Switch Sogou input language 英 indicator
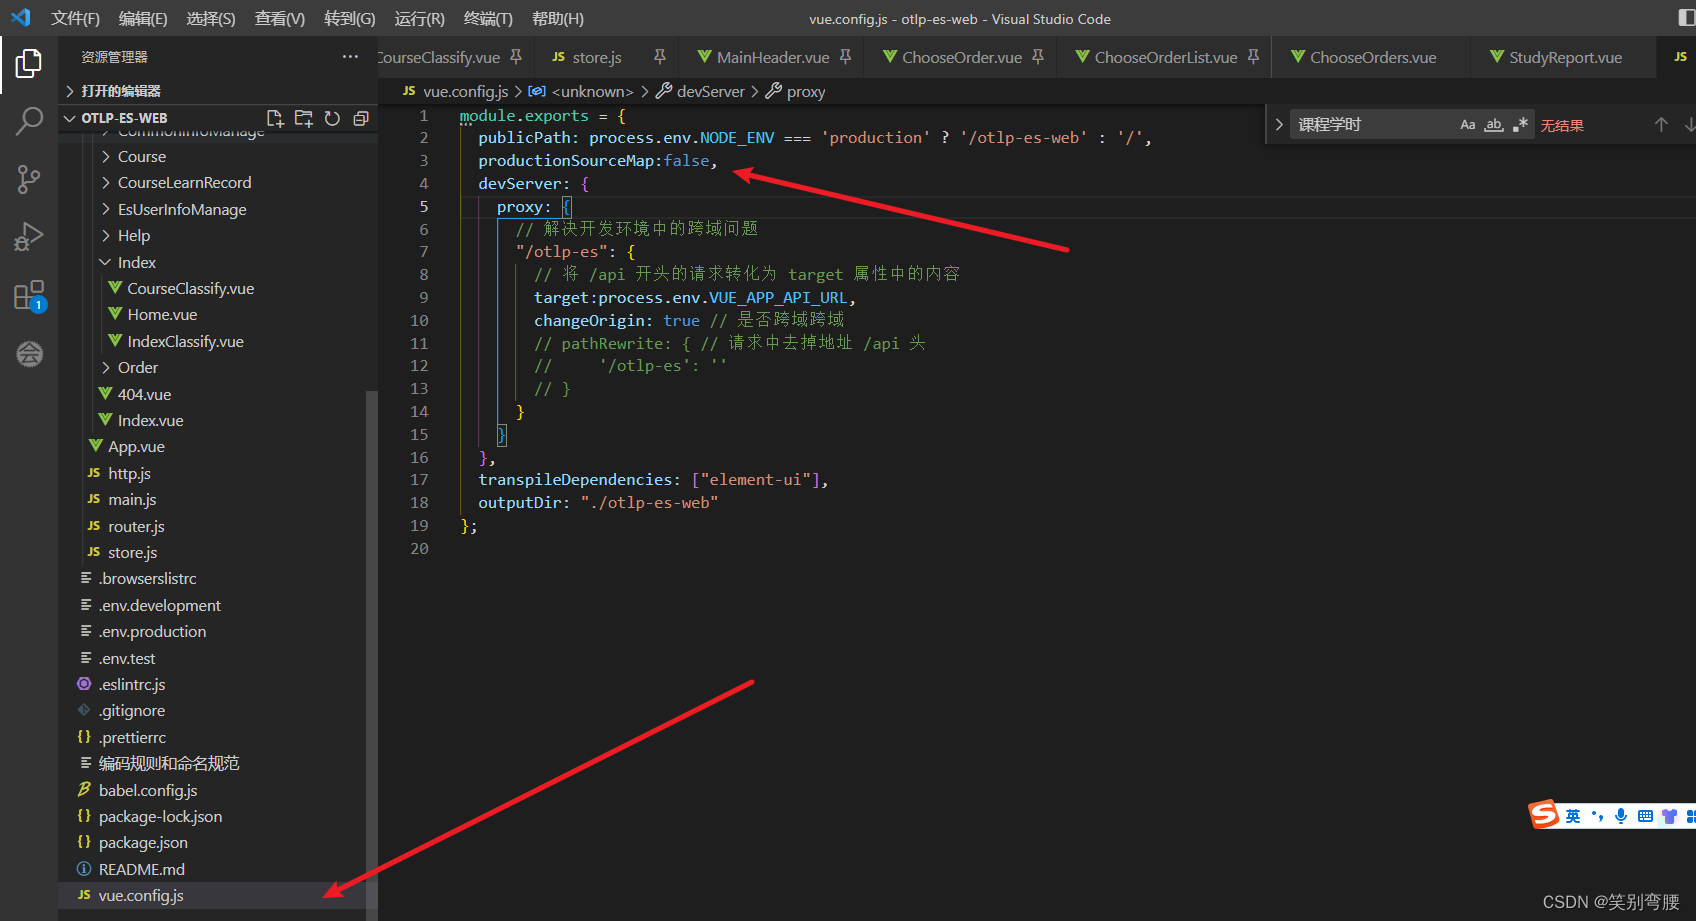1696x921 pixels. (1573, 816)
